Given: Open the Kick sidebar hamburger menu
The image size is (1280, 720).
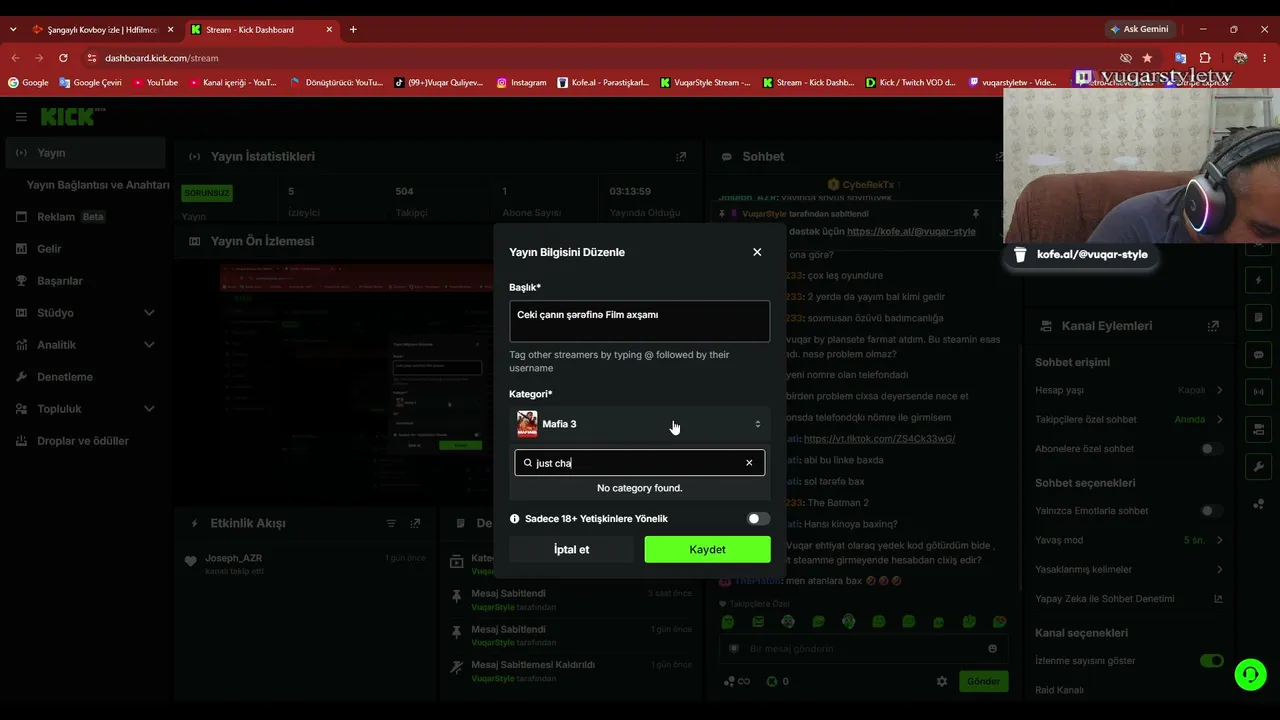Looking at the screenshot, I should 21,117.
